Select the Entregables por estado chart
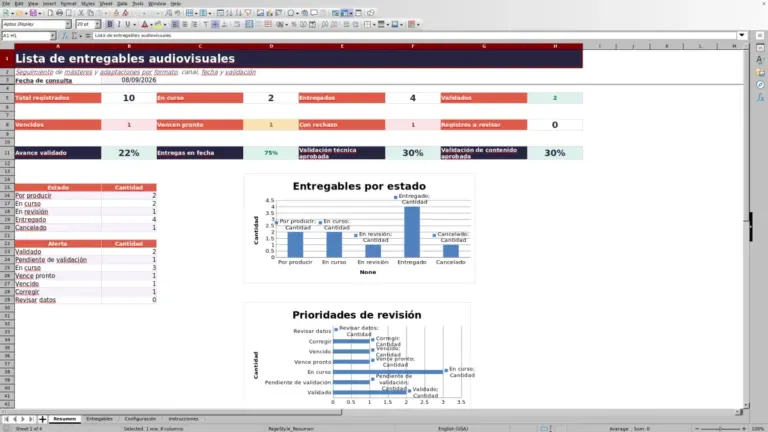The height and width of the screenshot is (432, 768). tap(360, 228)
